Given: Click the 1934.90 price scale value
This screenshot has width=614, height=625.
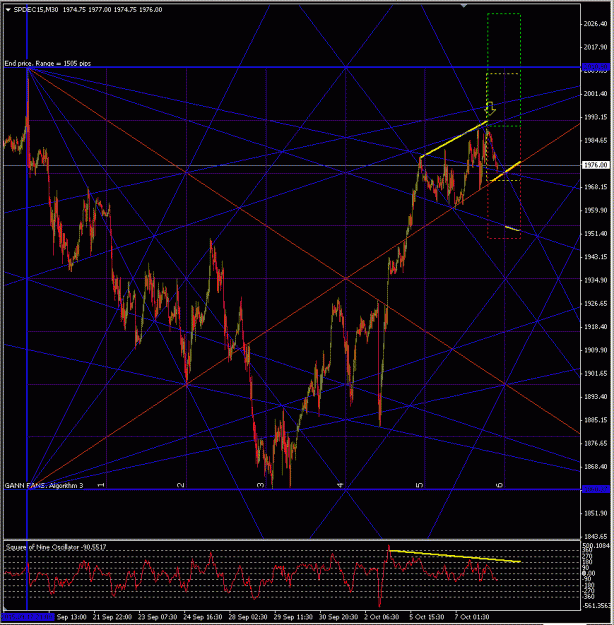Looking at the screenshot, I should point(595,280).
